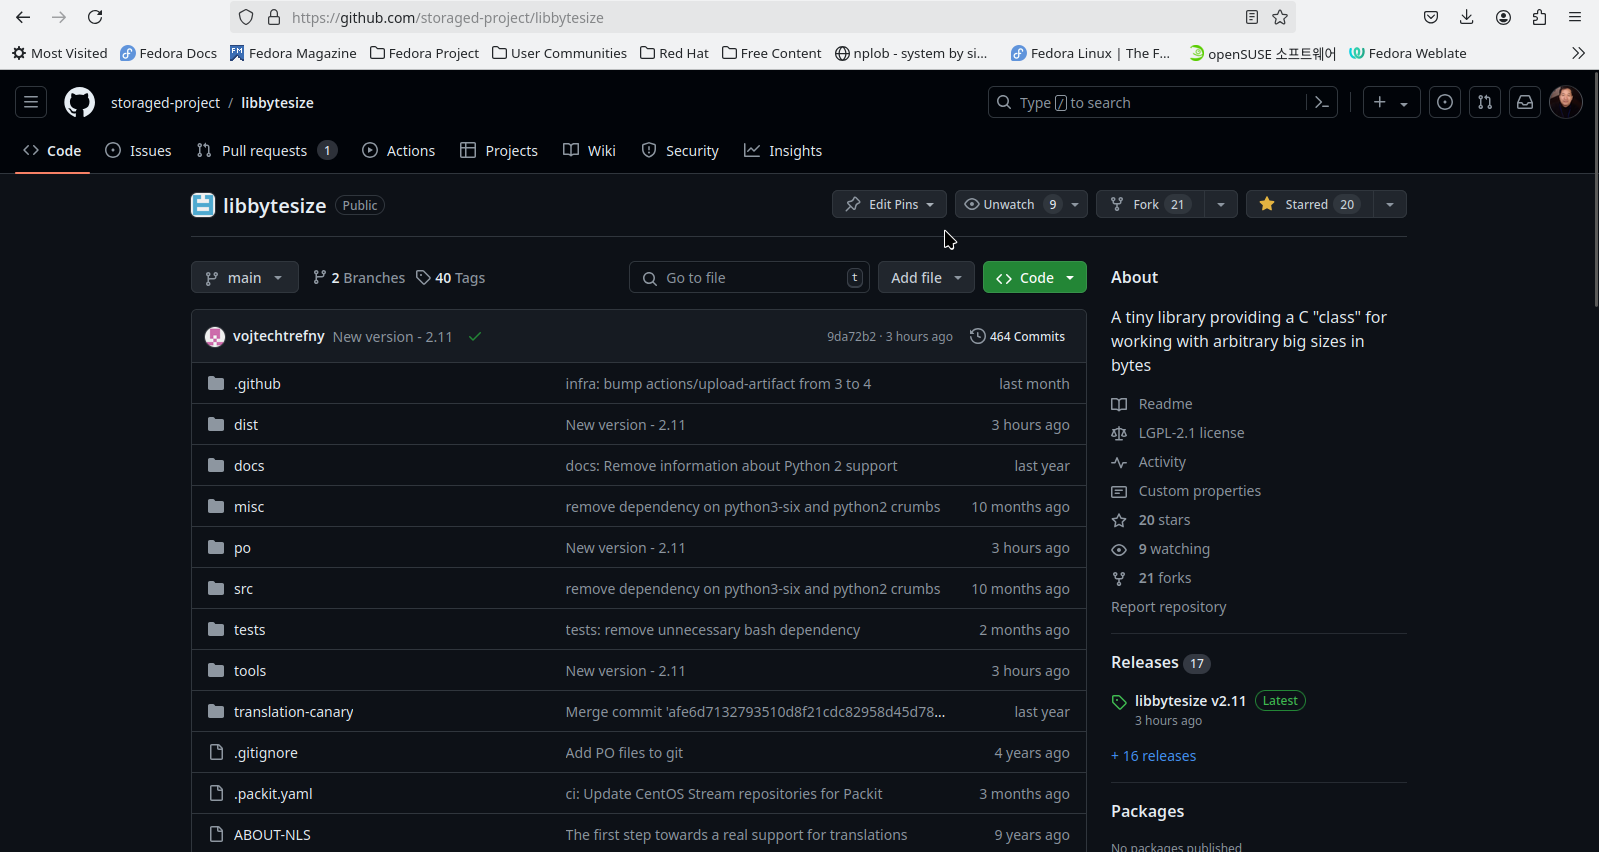This screenshot has width=1599, height=852.
Task: Open your pull requests icon in header
Action: (1485, 102)
